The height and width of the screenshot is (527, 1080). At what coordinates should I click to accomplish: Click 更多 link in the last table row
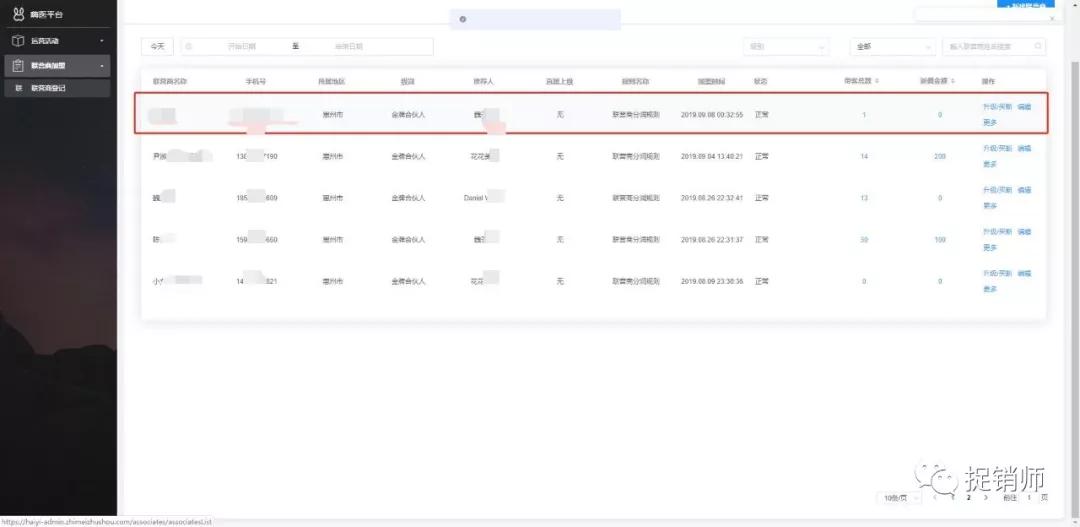point(990,289)
